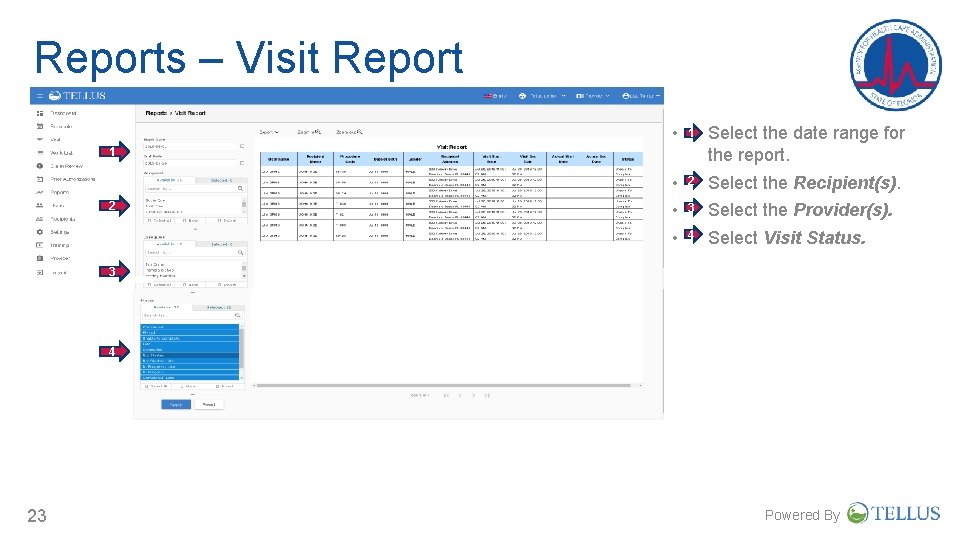Viewport: 960px width, 540px height.
Task: Open Reports in the sidebar
Action: click(53, 192)
